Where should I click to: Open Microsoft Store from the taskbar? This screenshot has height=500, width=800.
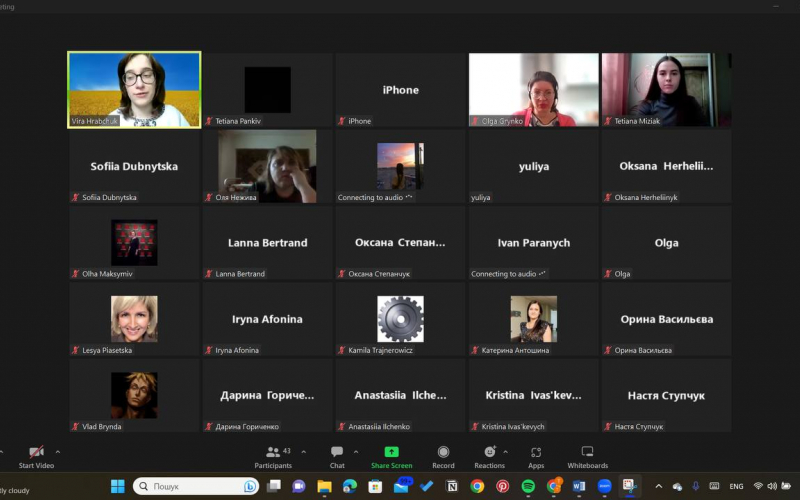[375, 486]
